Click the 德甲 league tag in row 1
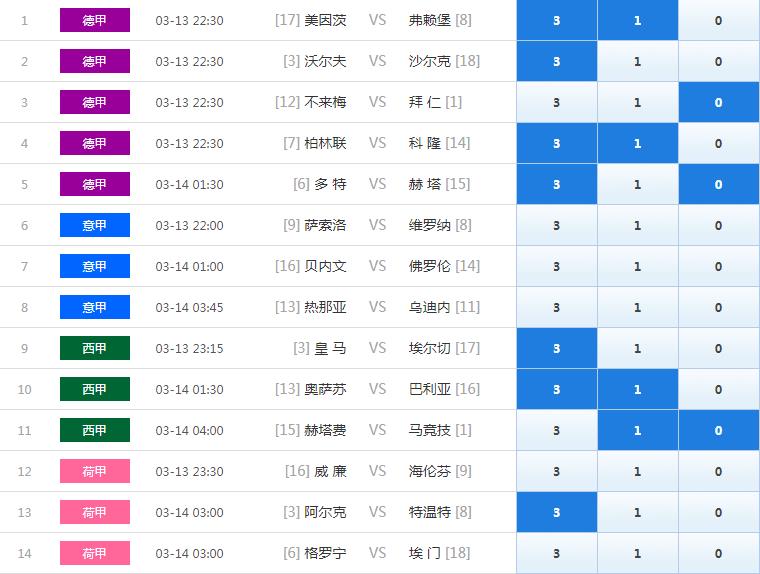760x574 pixels. click(95, 20)
